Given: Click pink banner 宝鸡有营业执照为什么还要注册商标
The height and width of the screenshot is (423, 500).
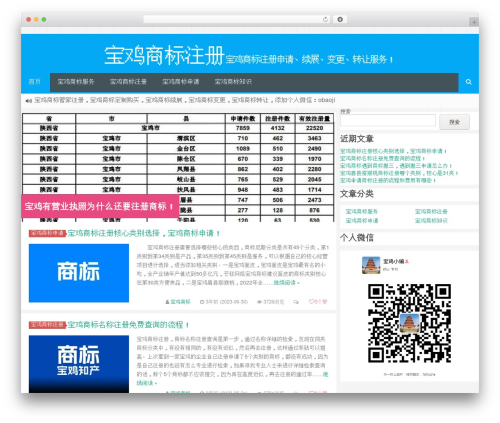Looking at the screenshot, I should 100,206.
